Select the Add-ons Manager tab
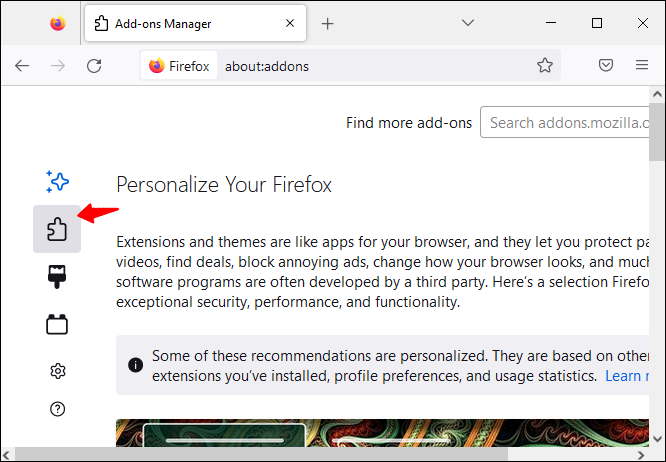This screenshot has height=462, width=666. (x=195, y=23)
